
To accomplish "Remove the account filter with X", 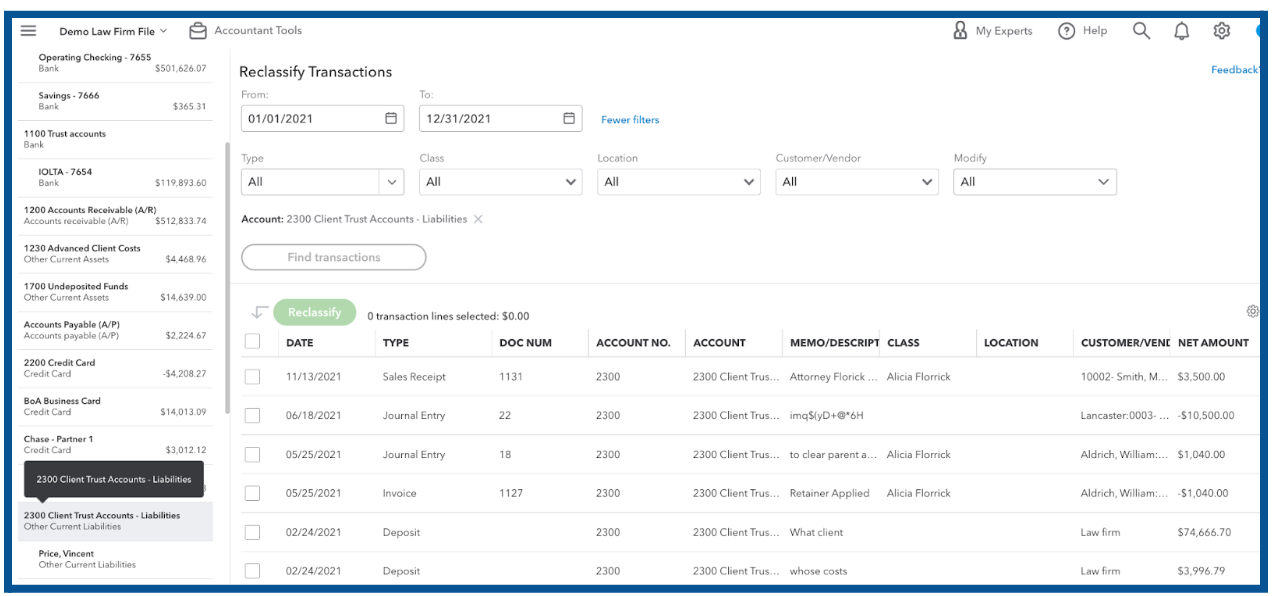I will pyautogui.click(x=478, y=219).
